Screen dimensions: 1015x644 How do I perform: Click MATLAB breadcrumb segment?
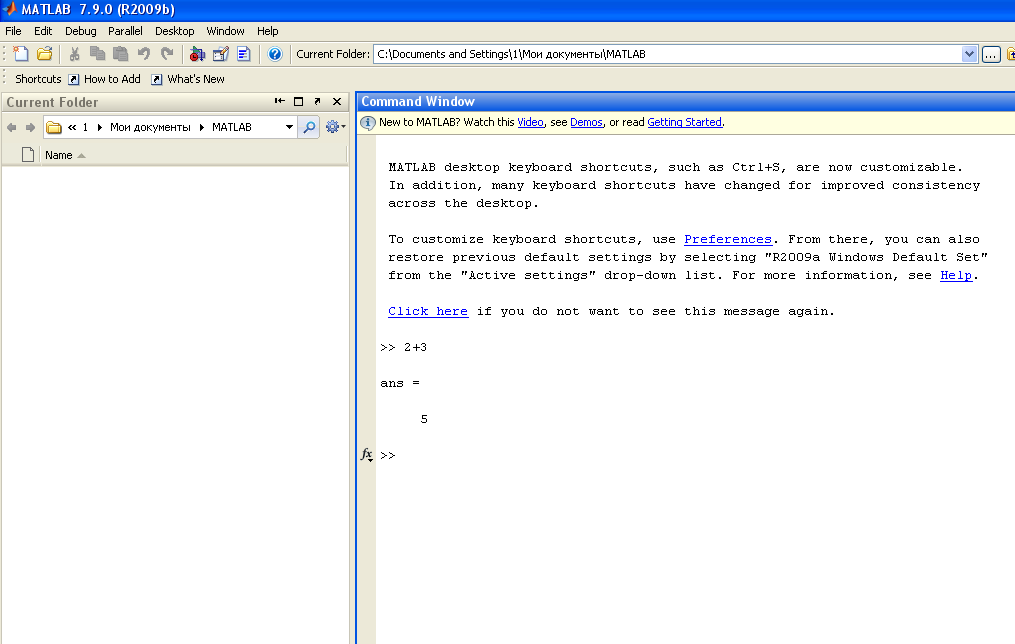(x=232, y=128)
